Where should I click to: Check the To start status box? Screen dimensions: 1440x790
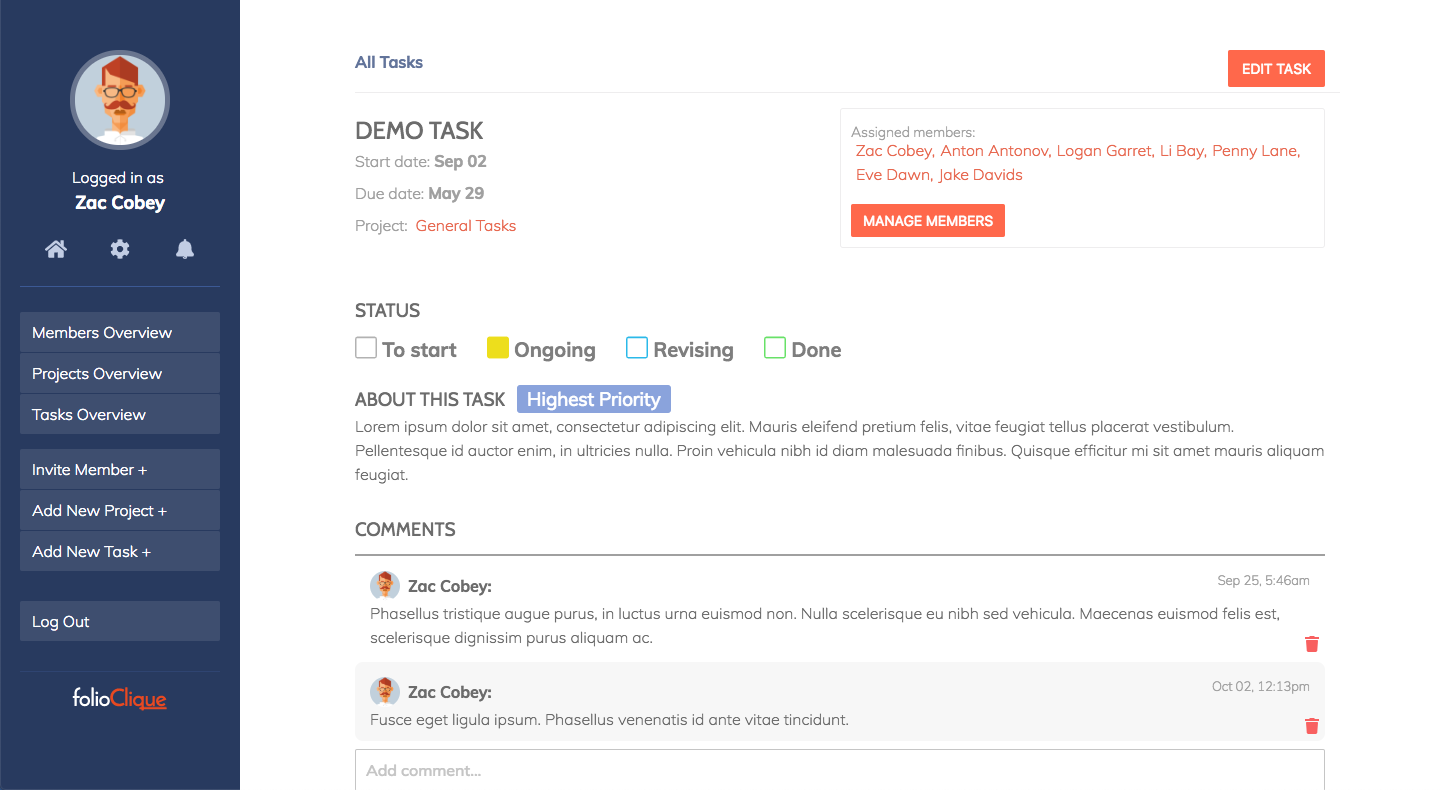click(x=366, y=348)
